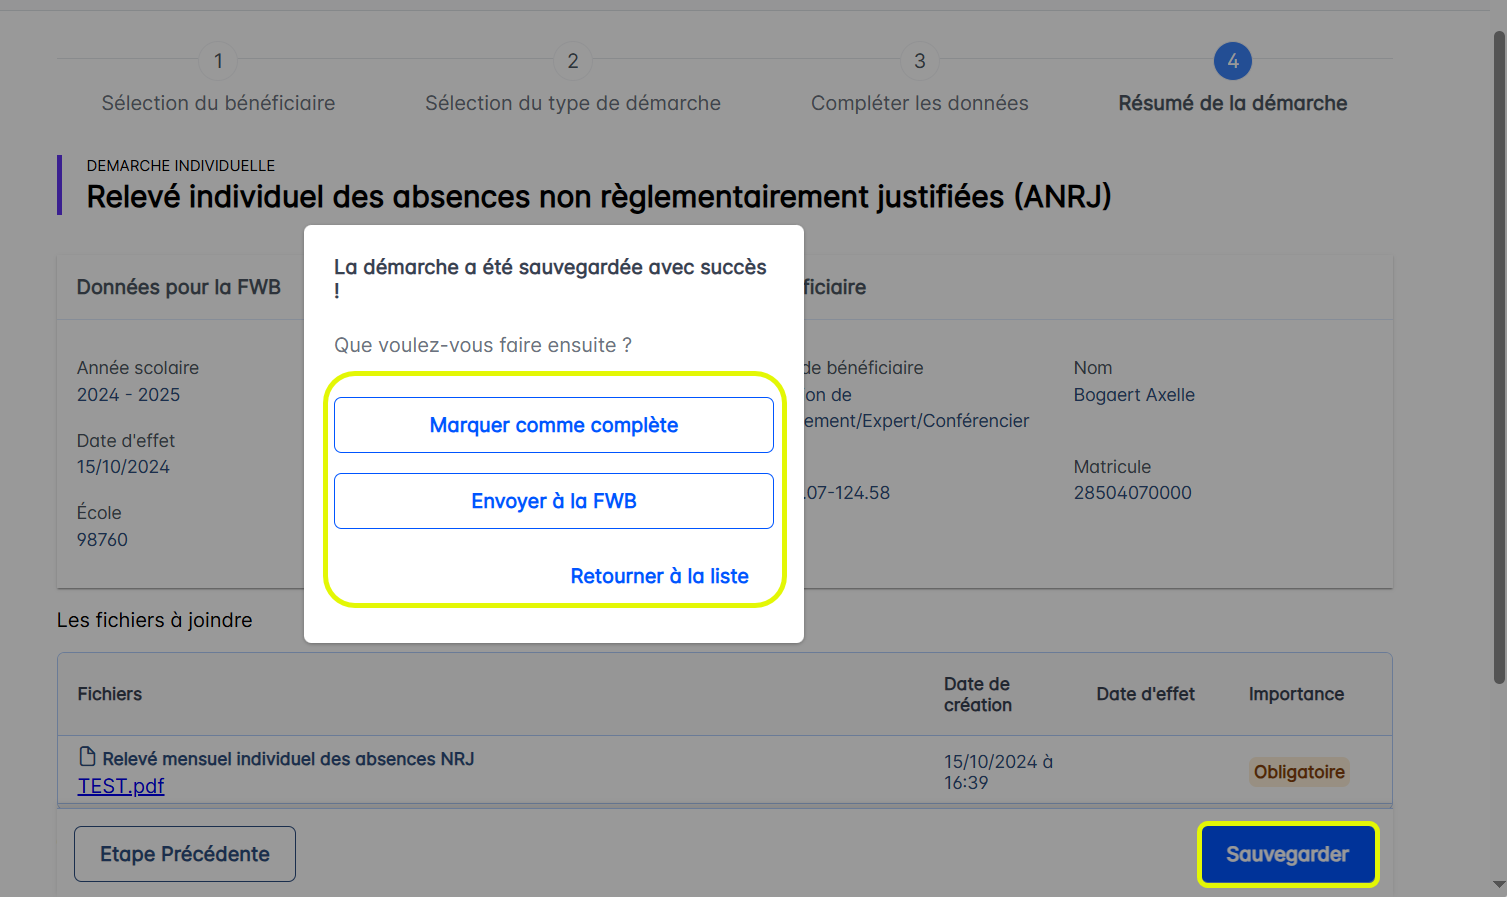Screen dimensions: 1507x897
Task: Click the step 2 number circle
Action: click(573, 61)
